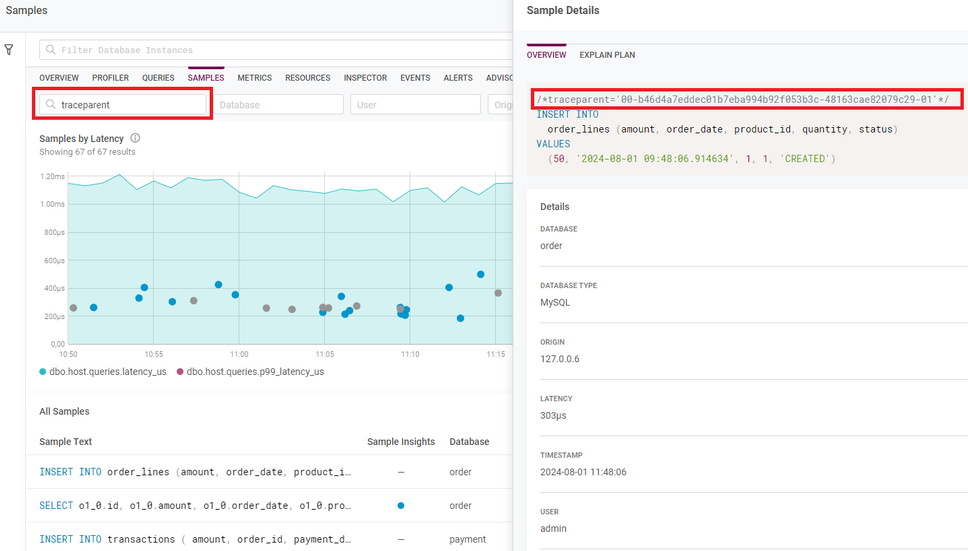Open the User filter dropdown
The width and height of the screenshot is (968, 551).
click(x=415, y=104)
